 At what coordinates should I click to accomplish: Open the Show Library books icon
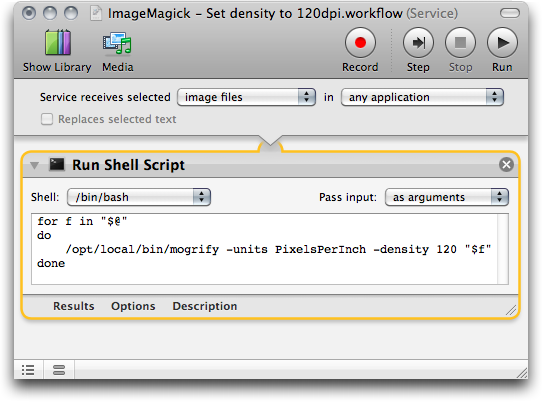coord(58,43)
